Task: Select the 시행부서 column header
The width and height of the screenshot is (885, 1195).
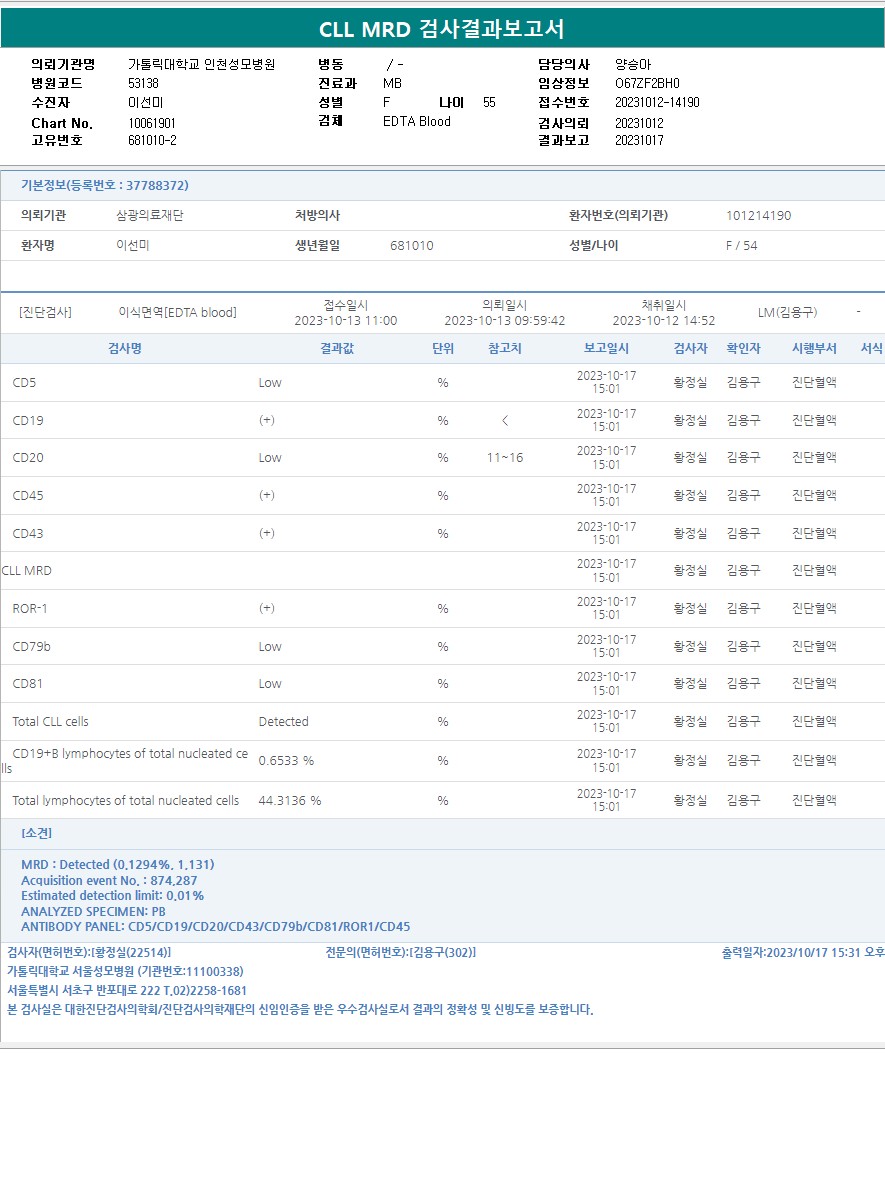Action: [x=814, y=349]
